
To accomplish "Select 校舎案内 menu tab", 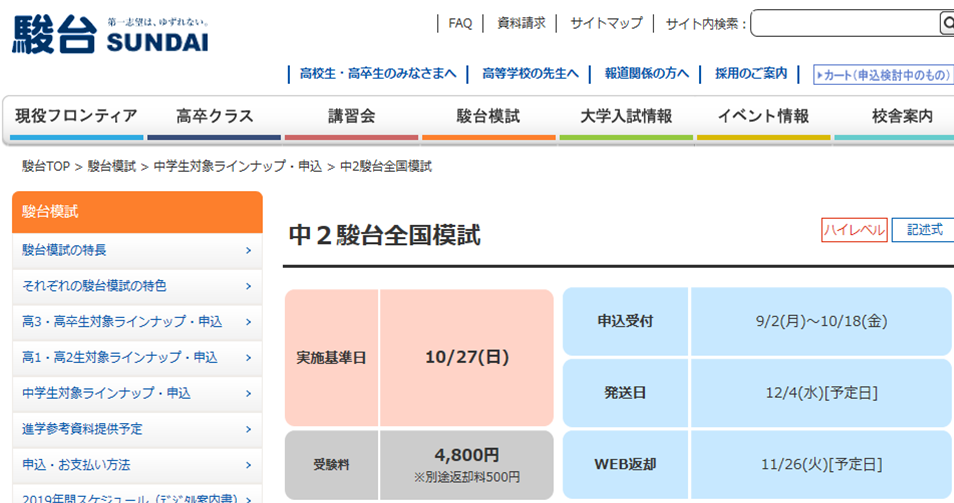I will click(894, 119).
